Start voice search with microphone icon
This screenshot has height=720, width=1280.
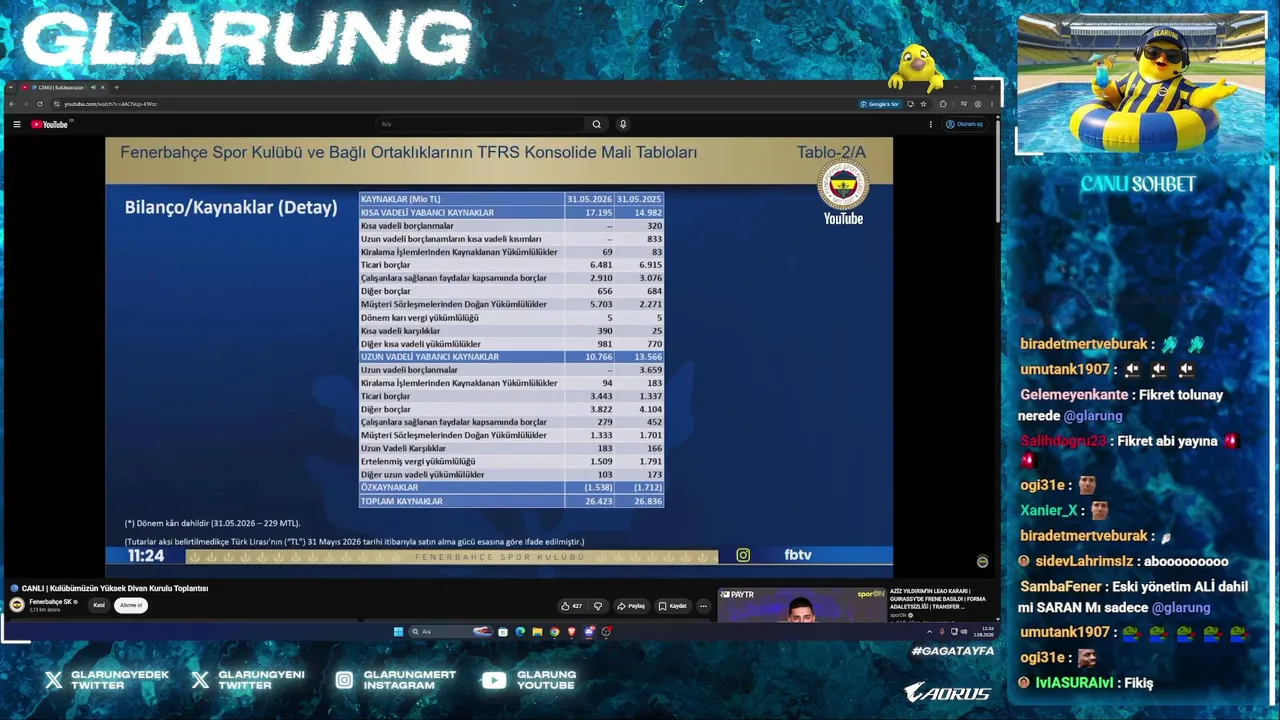[623, 124]
